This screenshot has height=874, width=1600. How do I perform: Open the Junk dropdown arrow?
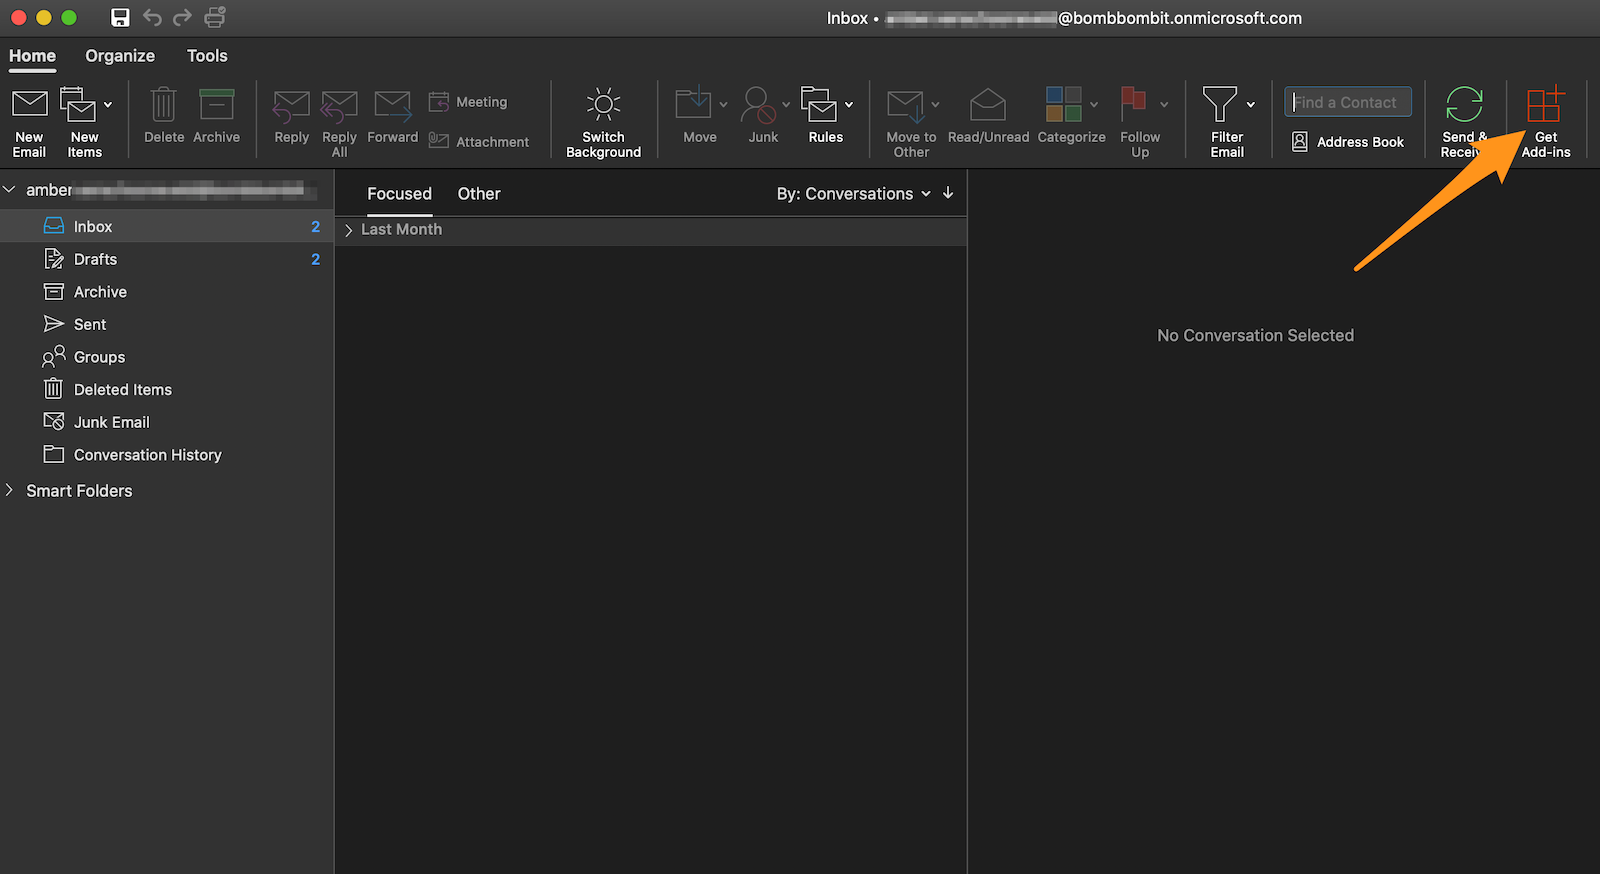click(x=786, y=104)
